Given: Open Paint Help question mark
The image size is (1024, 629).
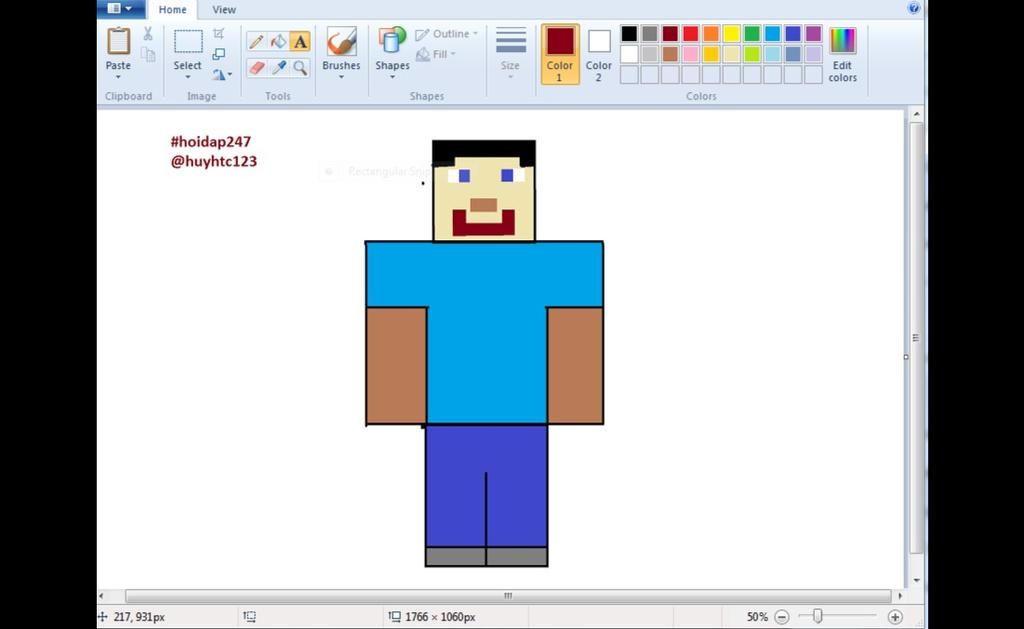Looking at the screenshot, I should 914,8.
